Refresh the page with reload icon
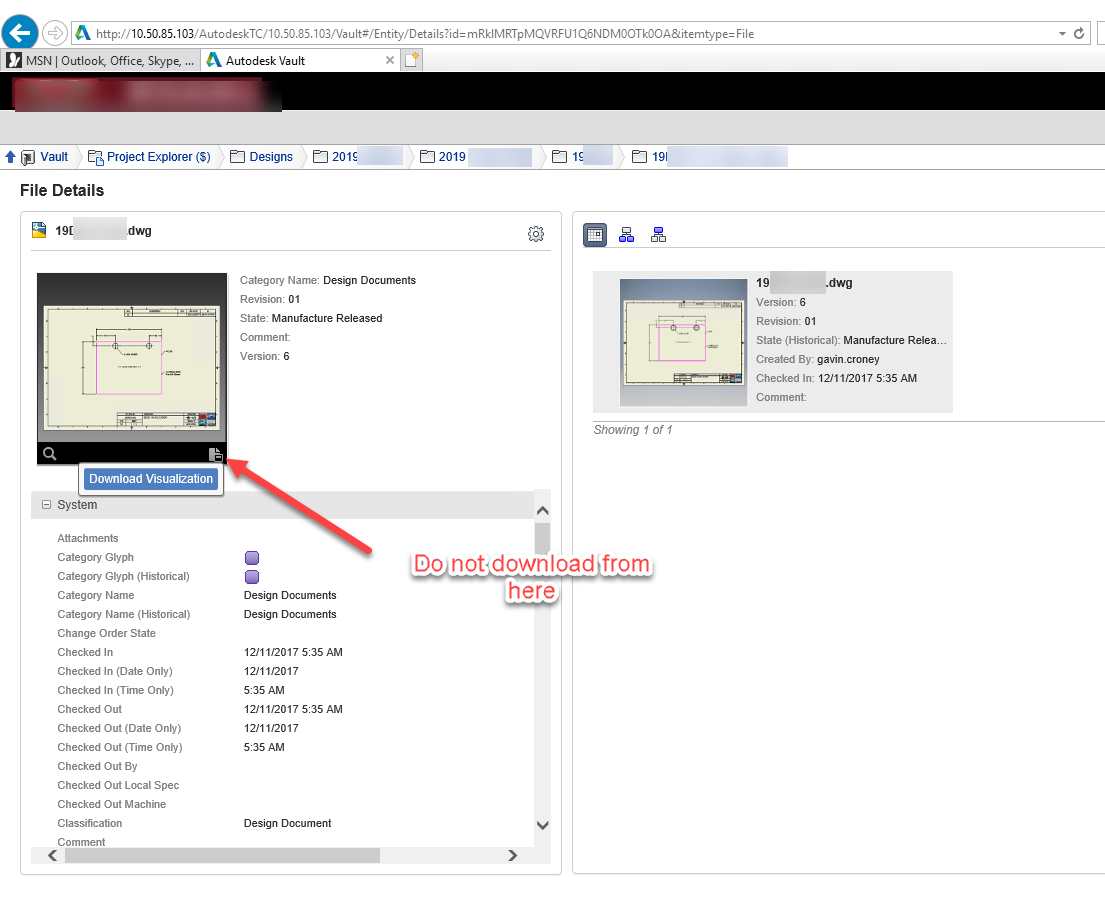1105x901 pixels. (x=1079, y=33)
